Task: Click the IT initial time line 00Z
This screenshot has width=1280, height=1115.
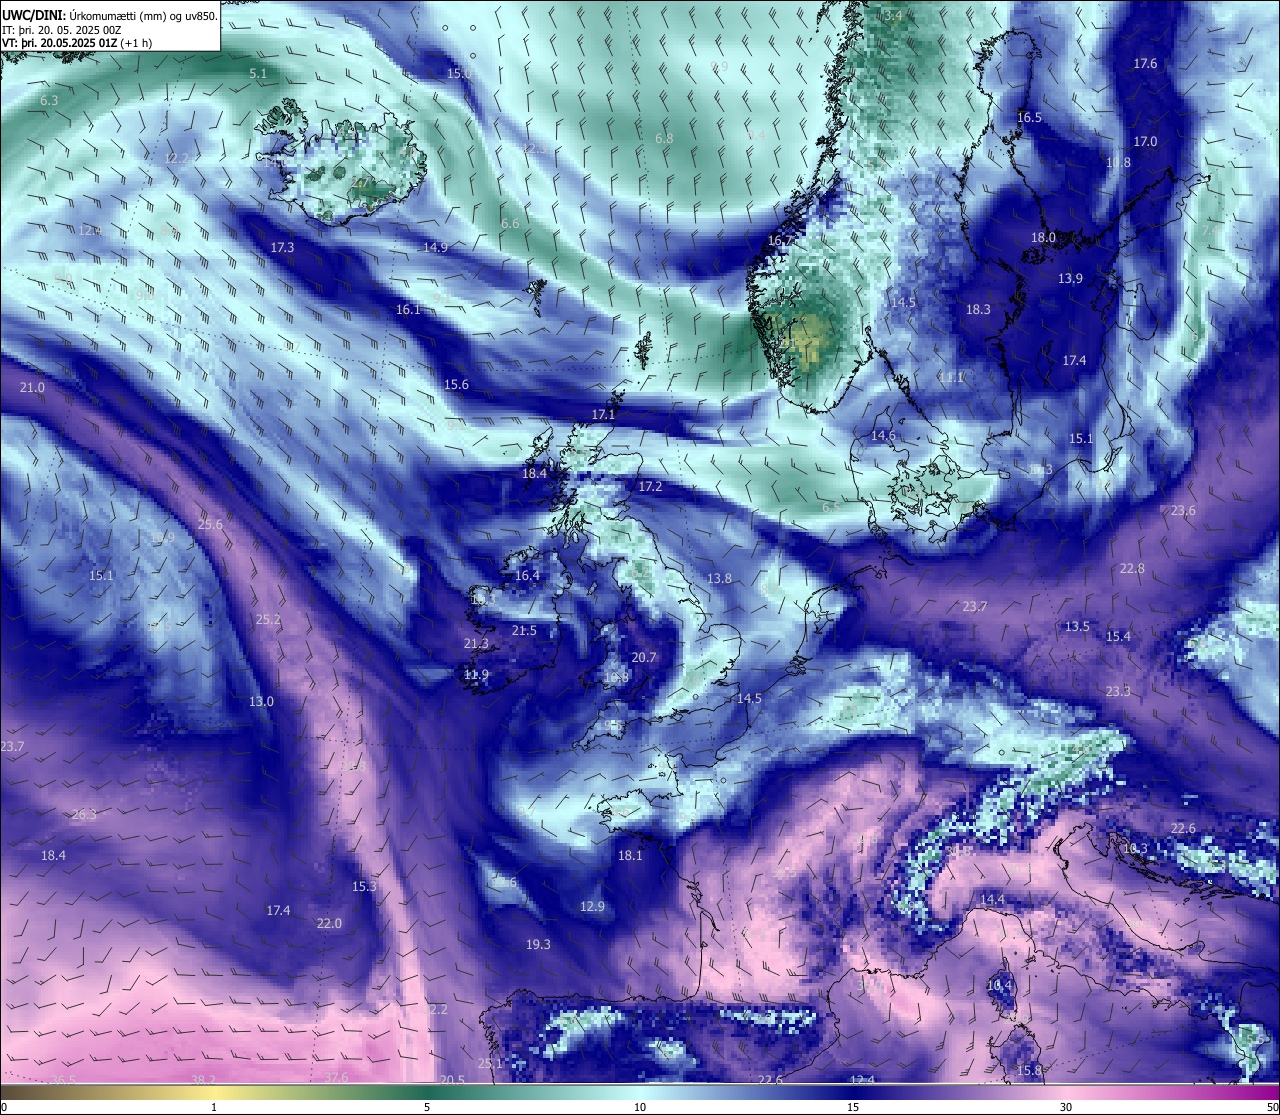Action: click(x=62, y=30)
